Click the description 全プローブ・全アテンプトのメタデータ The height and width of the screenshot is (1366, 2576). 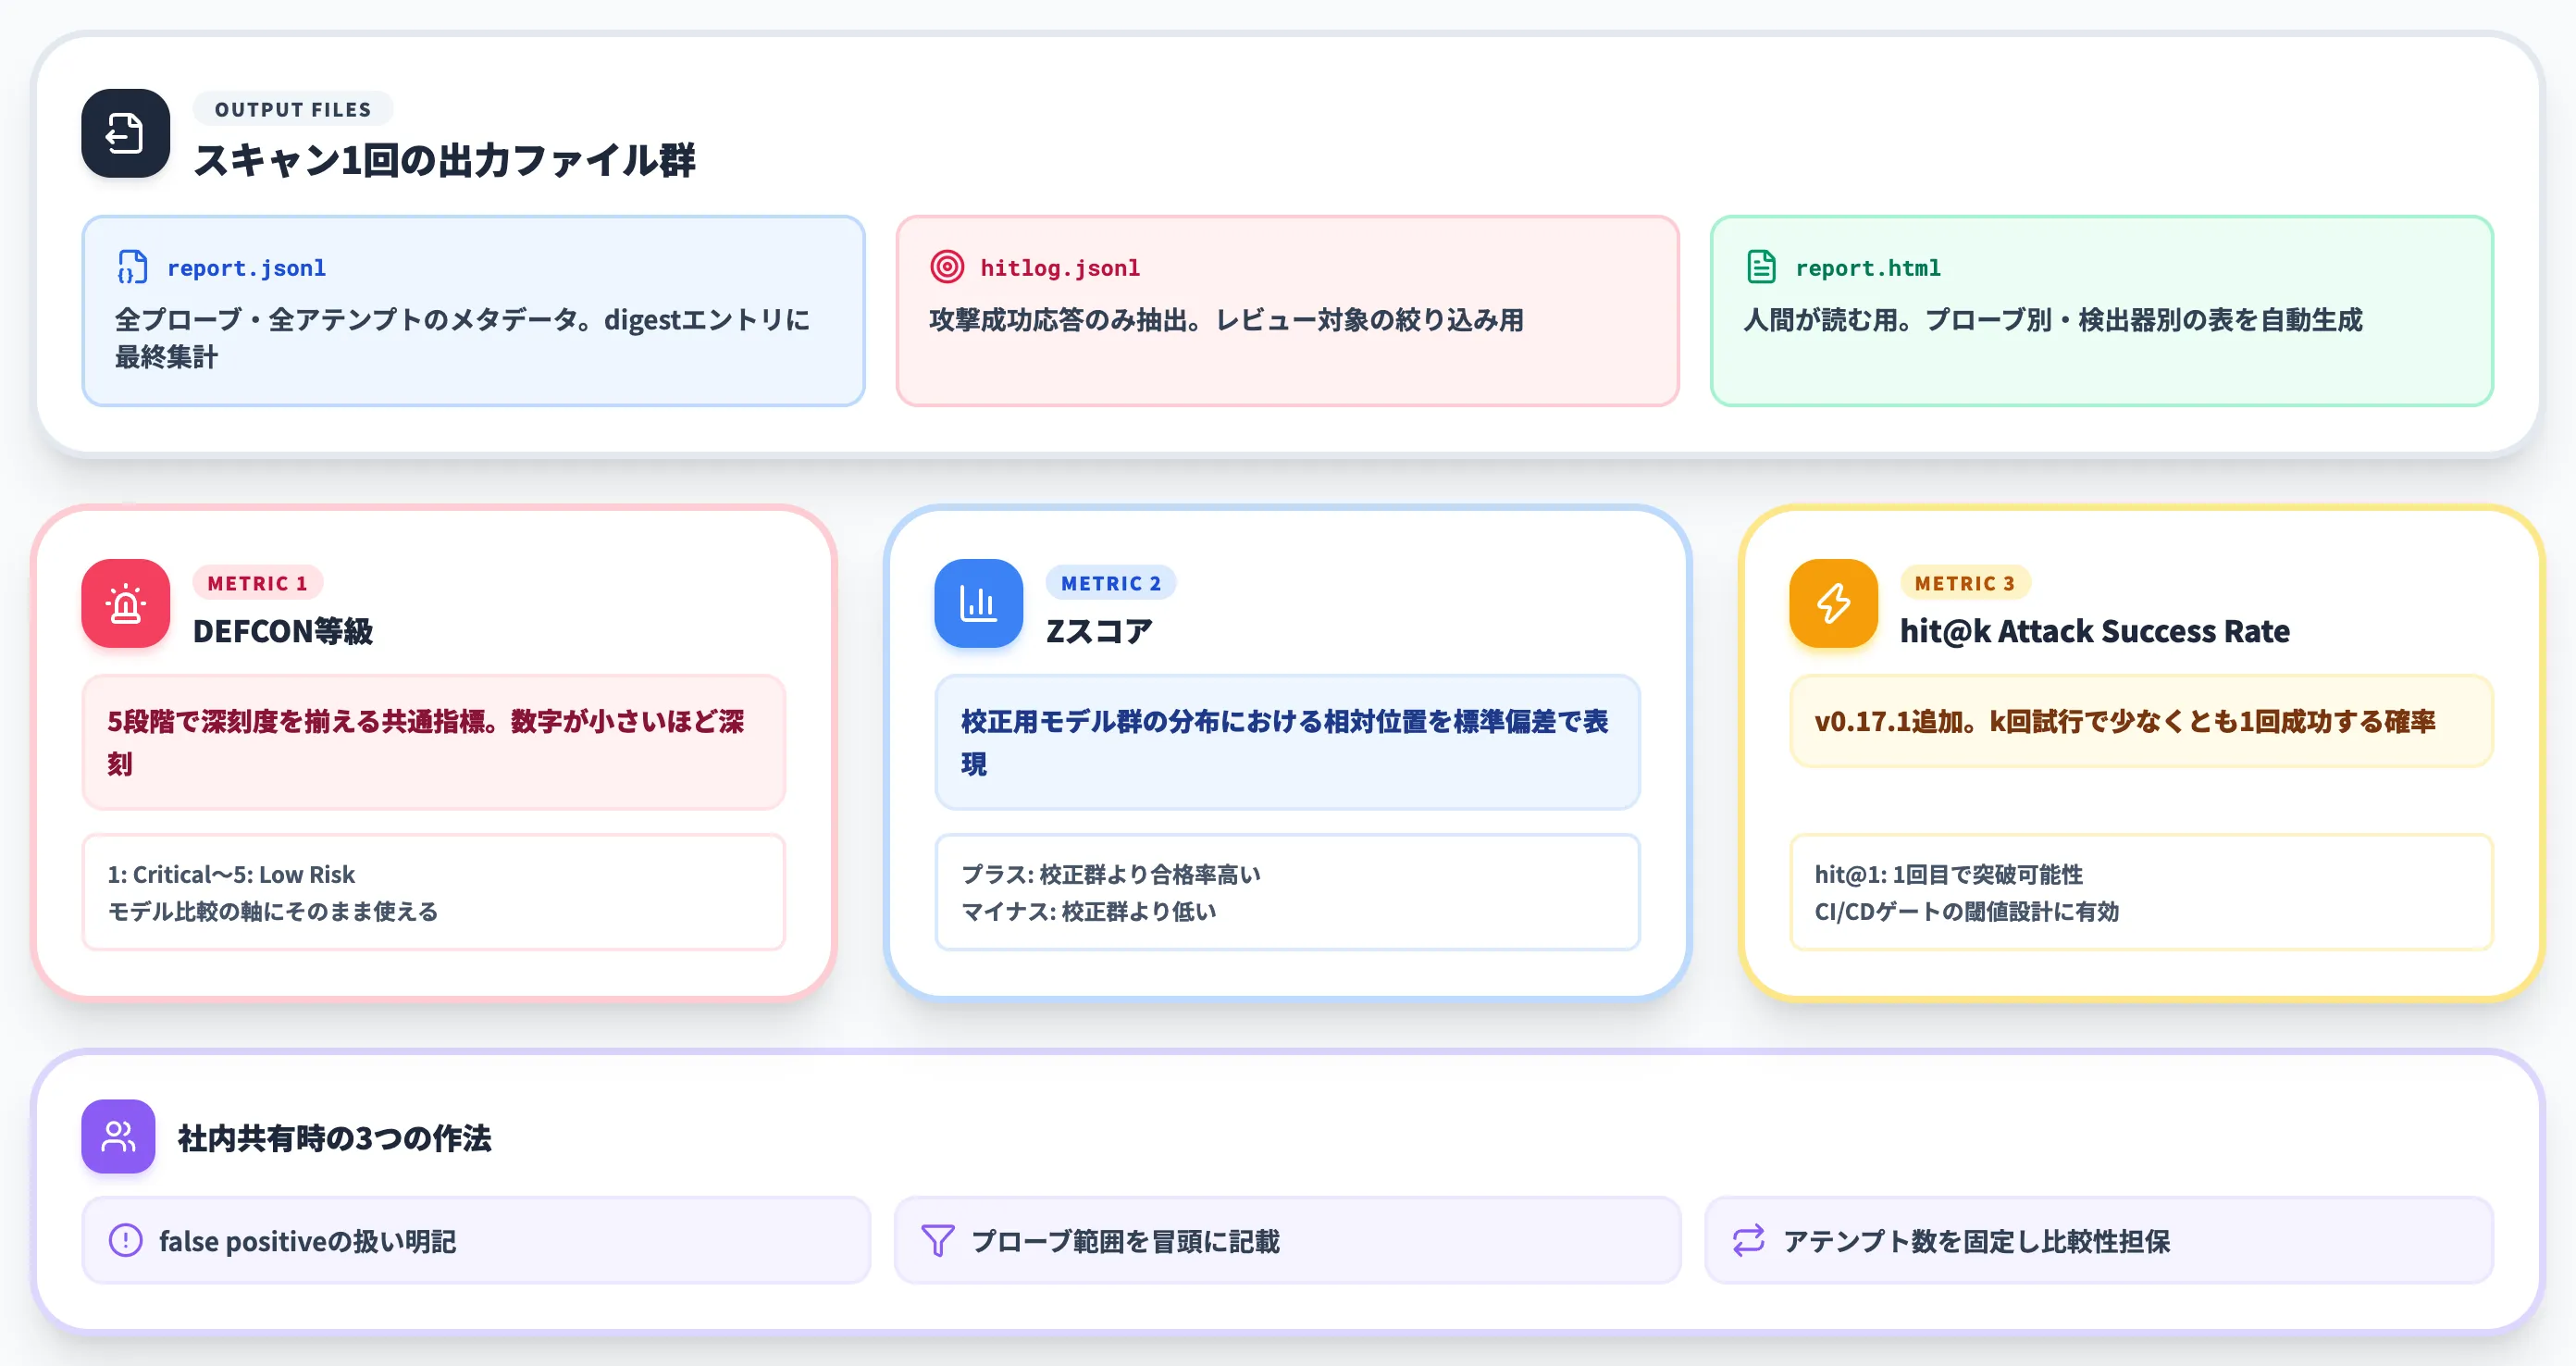click(x=461, y=338)
